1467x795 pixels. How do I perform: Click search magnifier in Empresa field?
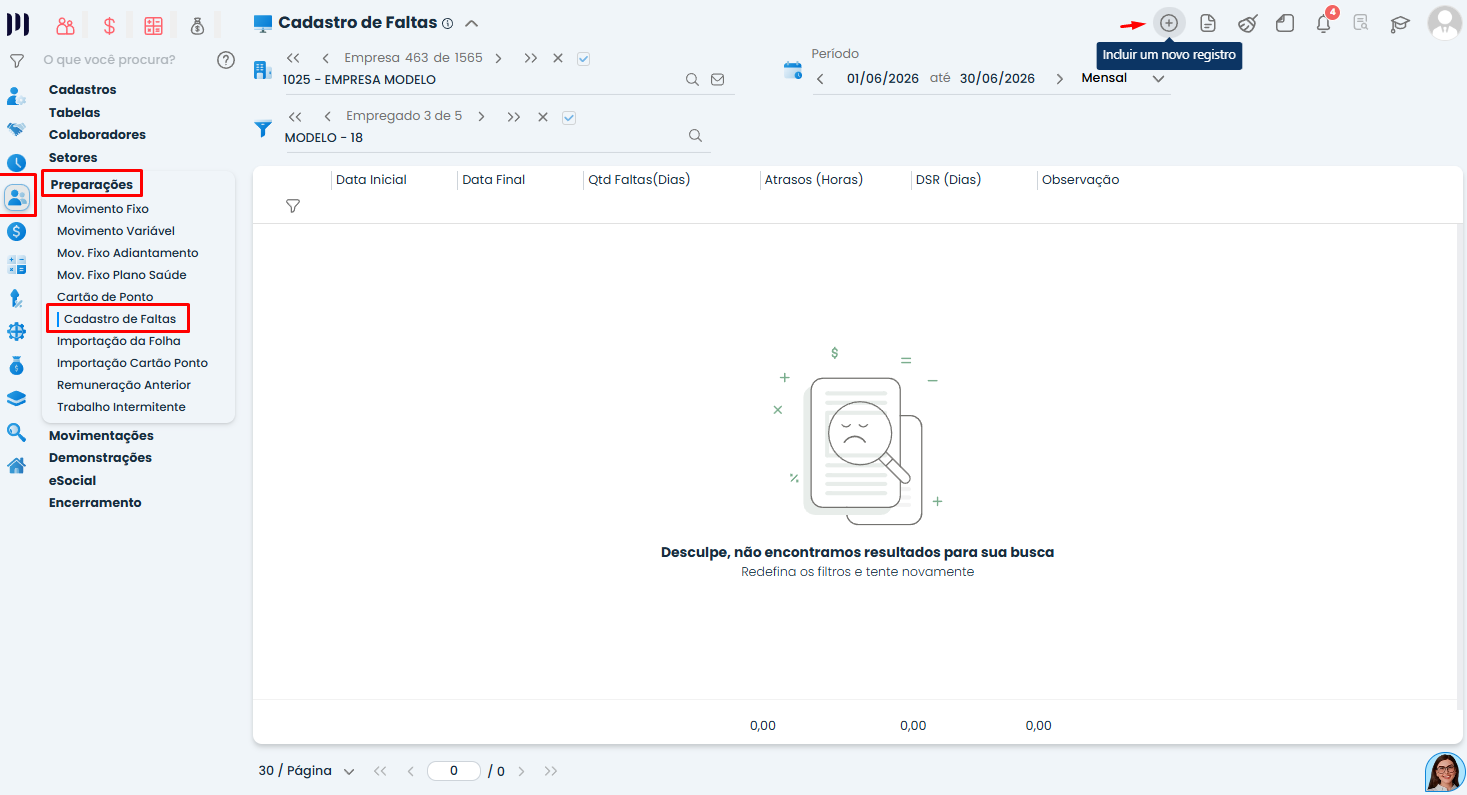[x=692, y=79]
